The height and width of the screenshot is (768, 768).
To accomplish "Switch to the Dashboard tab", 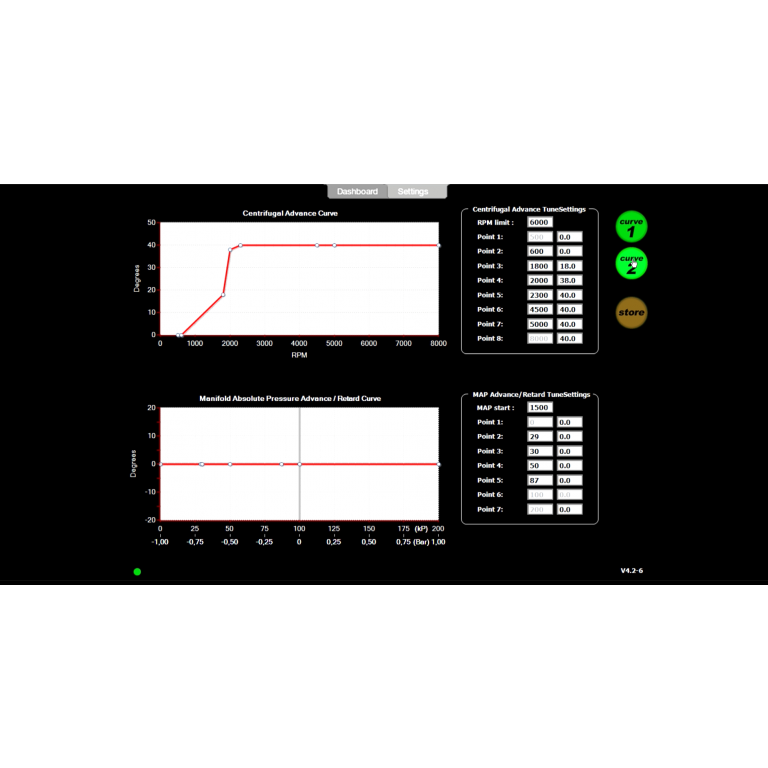I will click(357, 191).
